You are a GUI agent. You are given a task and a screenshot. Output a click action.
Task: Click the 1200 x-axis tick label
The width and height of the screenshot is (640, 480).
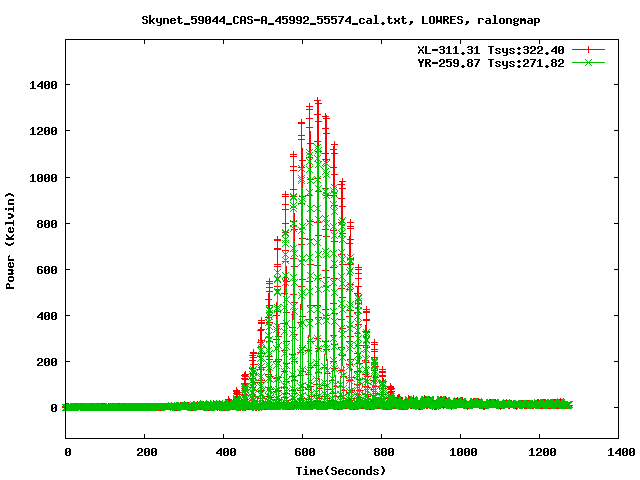coord(542,452)
